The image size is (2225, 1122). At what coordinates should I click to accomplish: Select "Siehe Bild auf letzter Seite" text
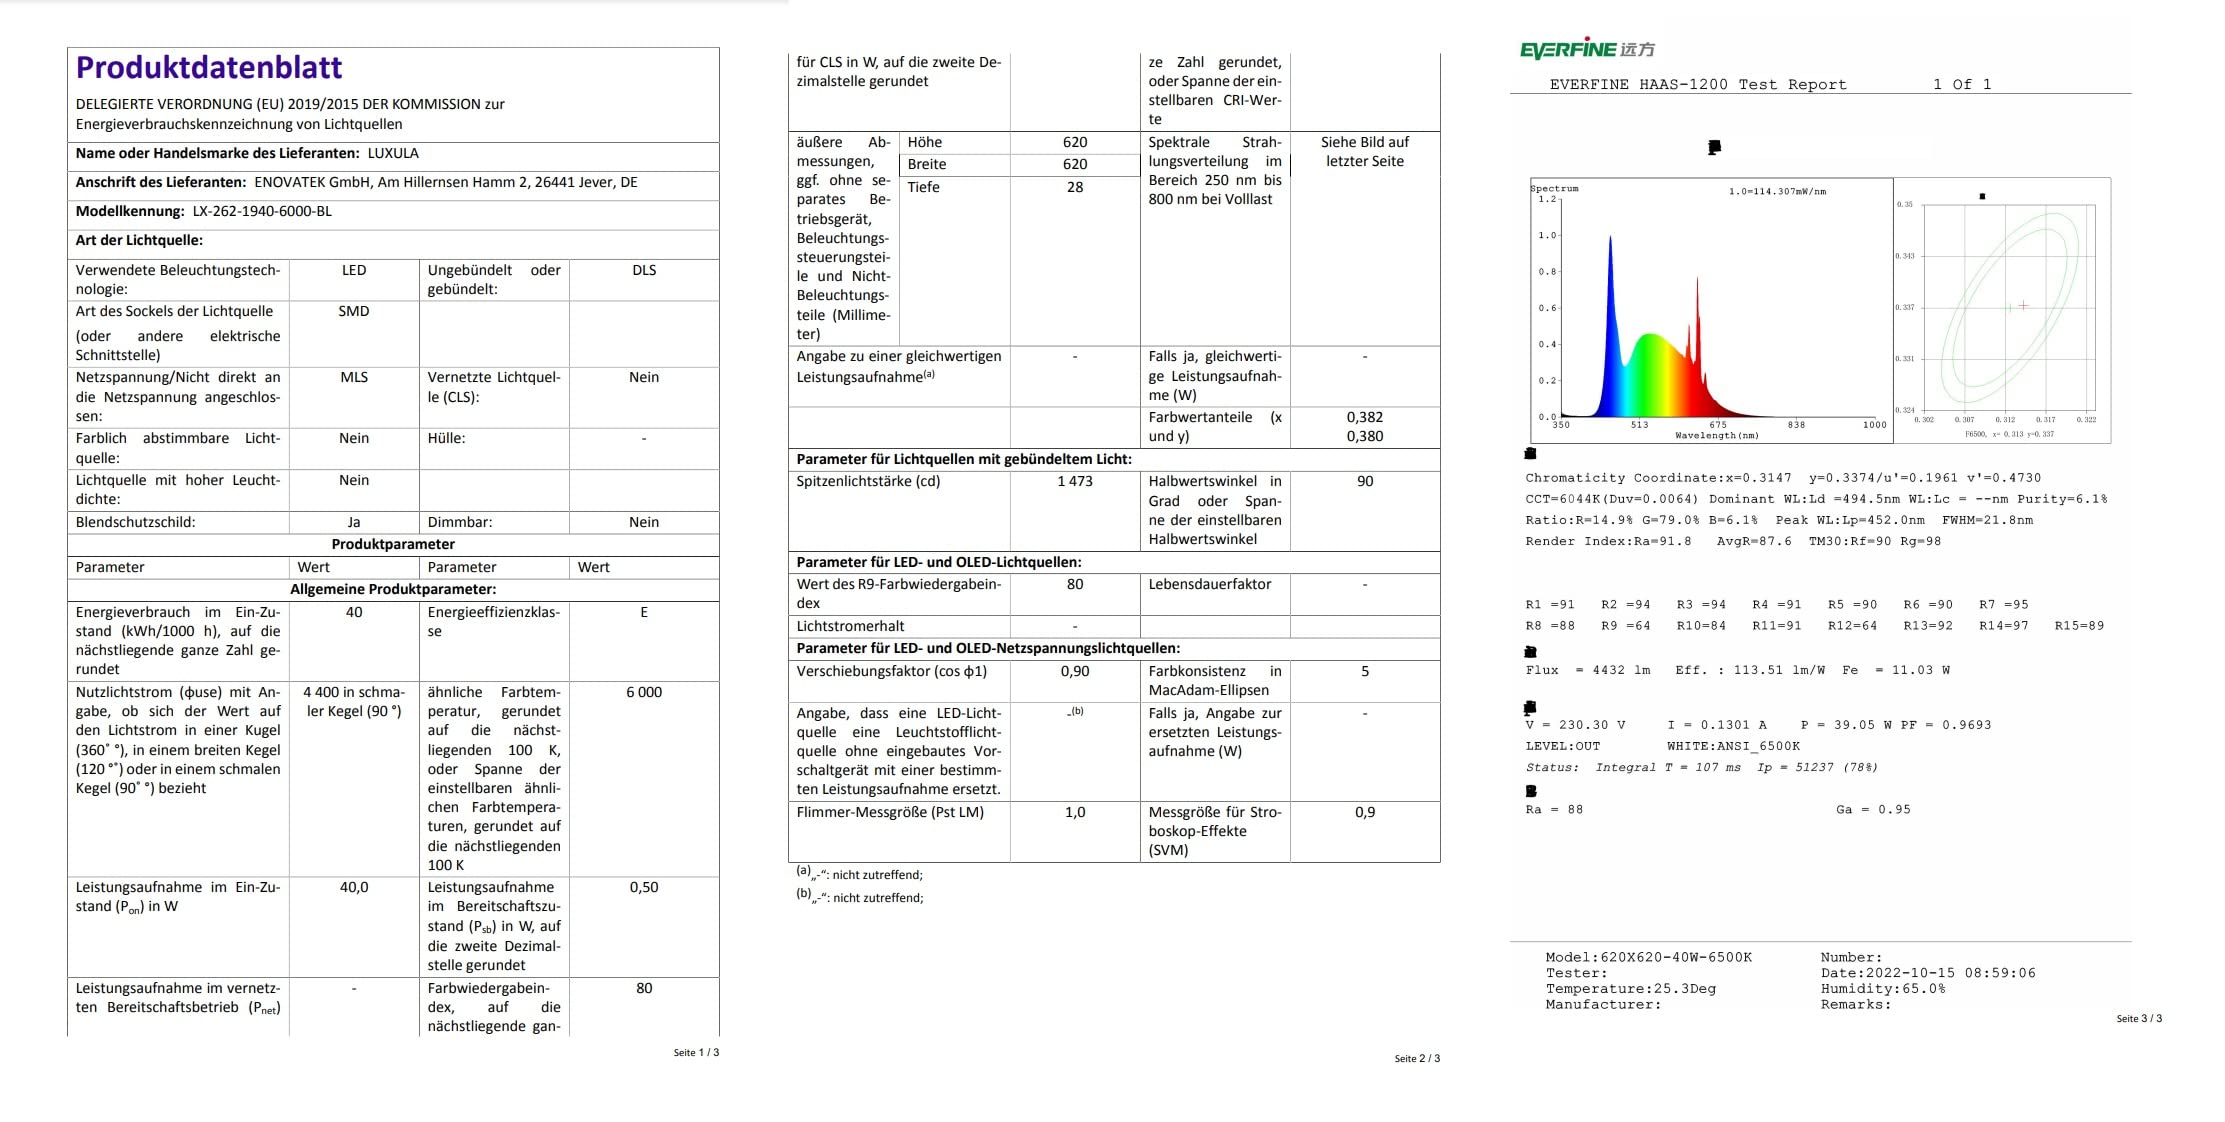(1365, 152)
